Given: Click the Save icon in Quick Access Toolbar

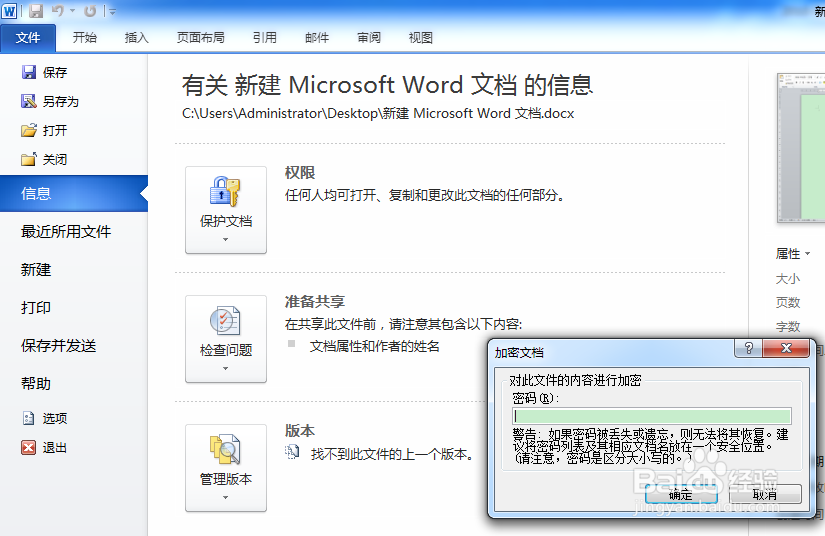Looking at the screenshot, I should click(36, 11).
